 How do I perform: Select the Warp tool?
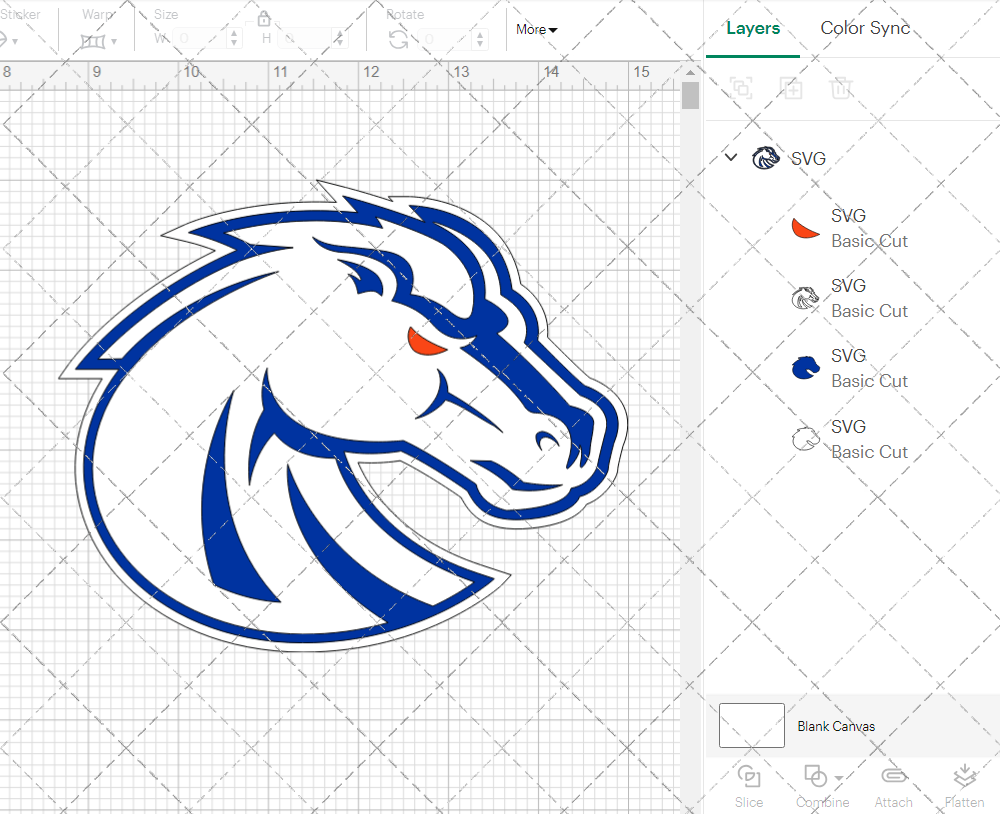[x=95, y=40]
